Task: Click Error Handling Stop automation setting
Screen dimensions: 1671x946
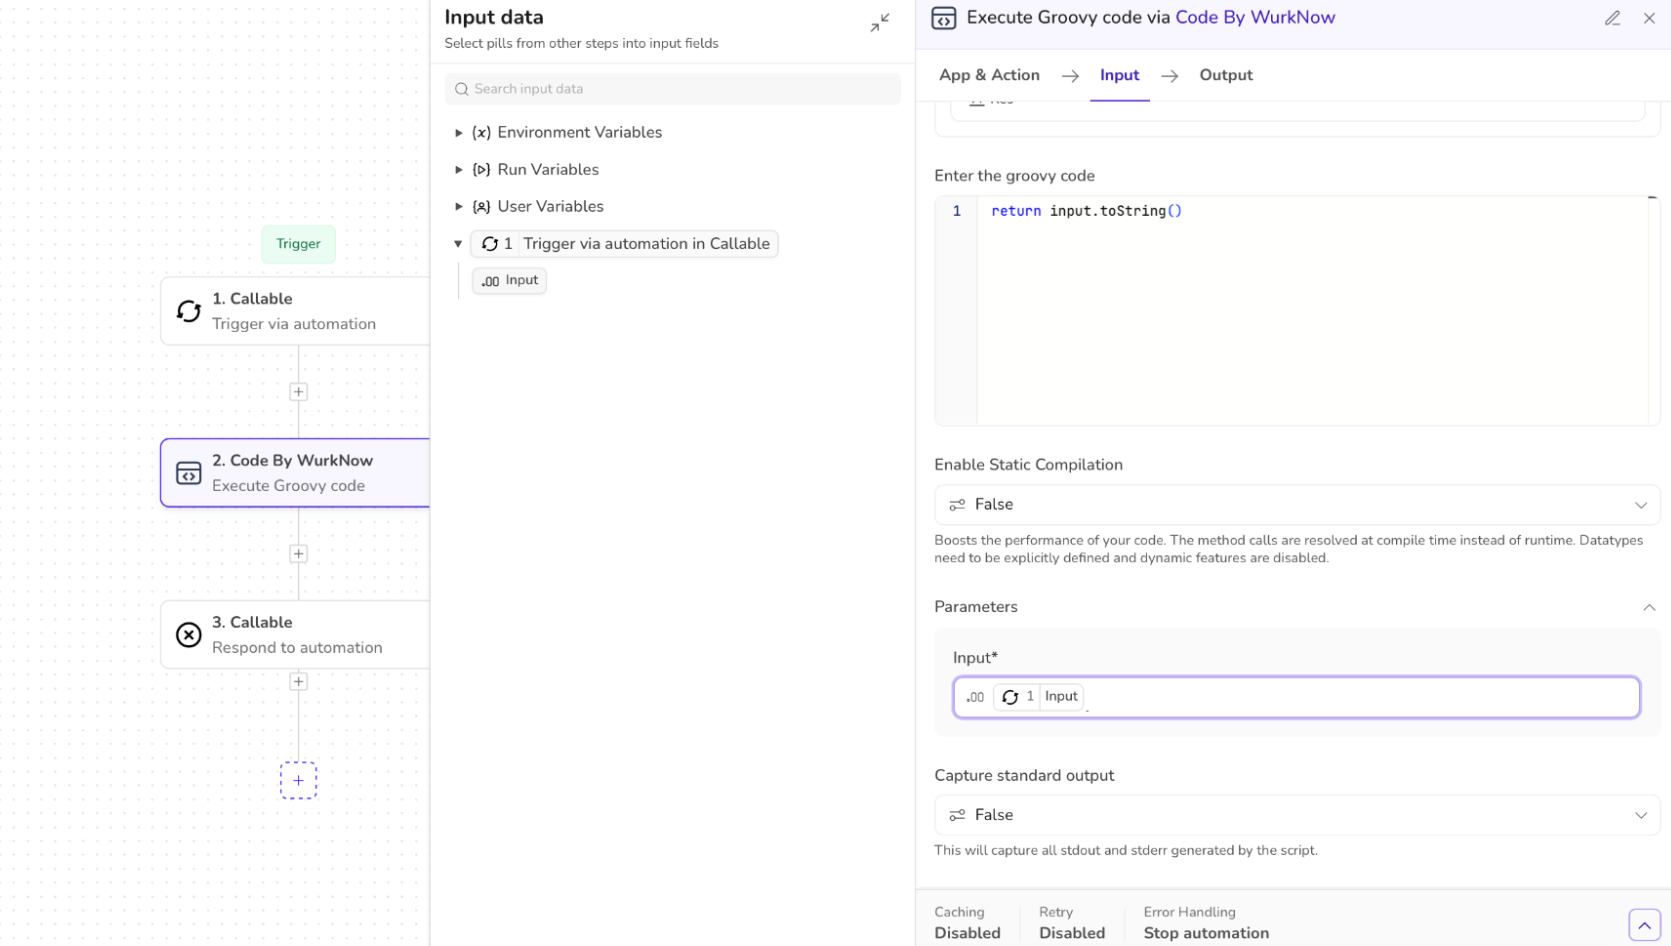Action: 1206,923
